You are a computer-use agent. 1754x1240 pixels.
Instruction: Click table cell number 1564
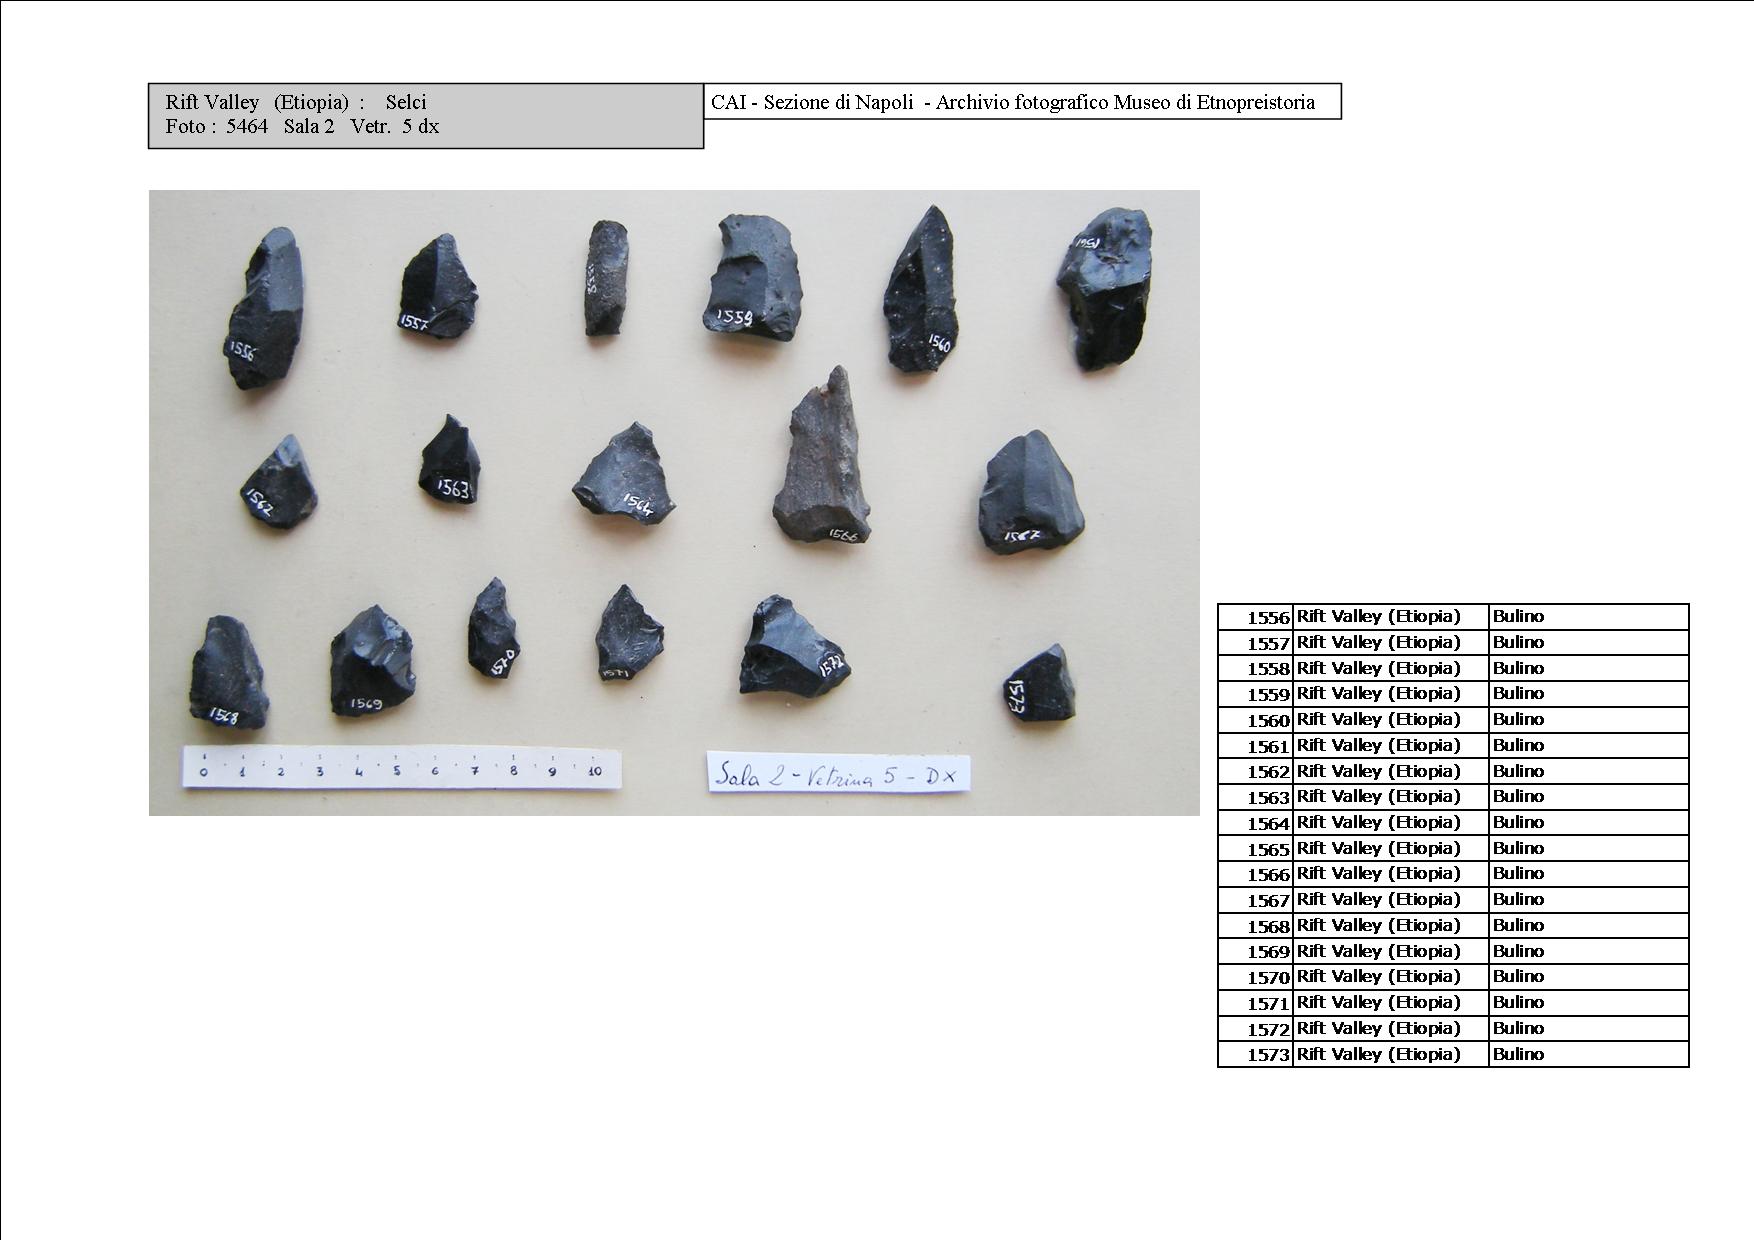click(1255, 823)
